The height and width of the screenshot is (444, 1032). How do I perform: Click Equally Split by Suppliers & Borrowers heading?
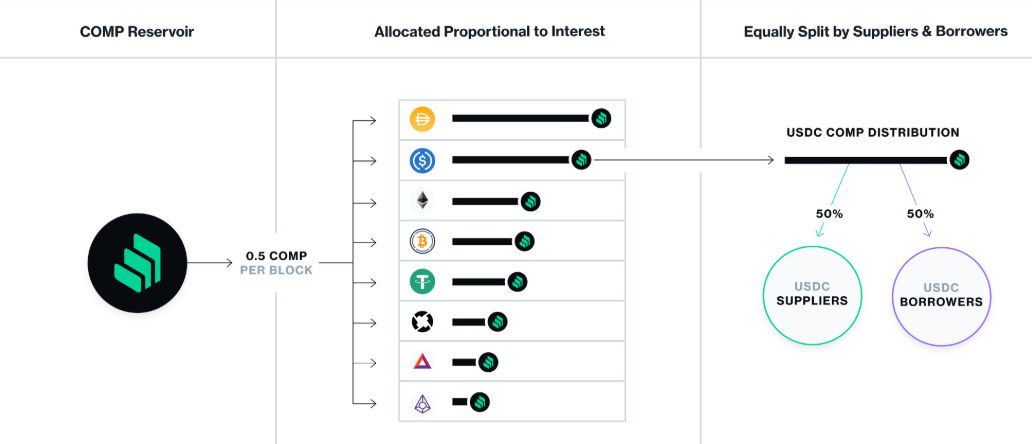(x=875, y=32)
